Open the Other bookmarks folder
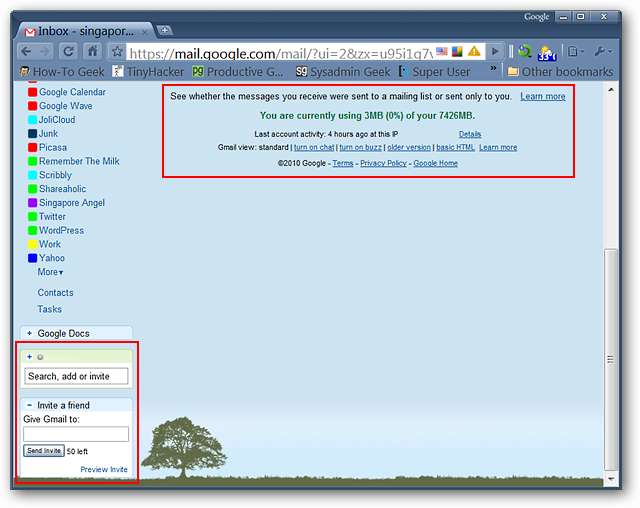 coord(560,72)
